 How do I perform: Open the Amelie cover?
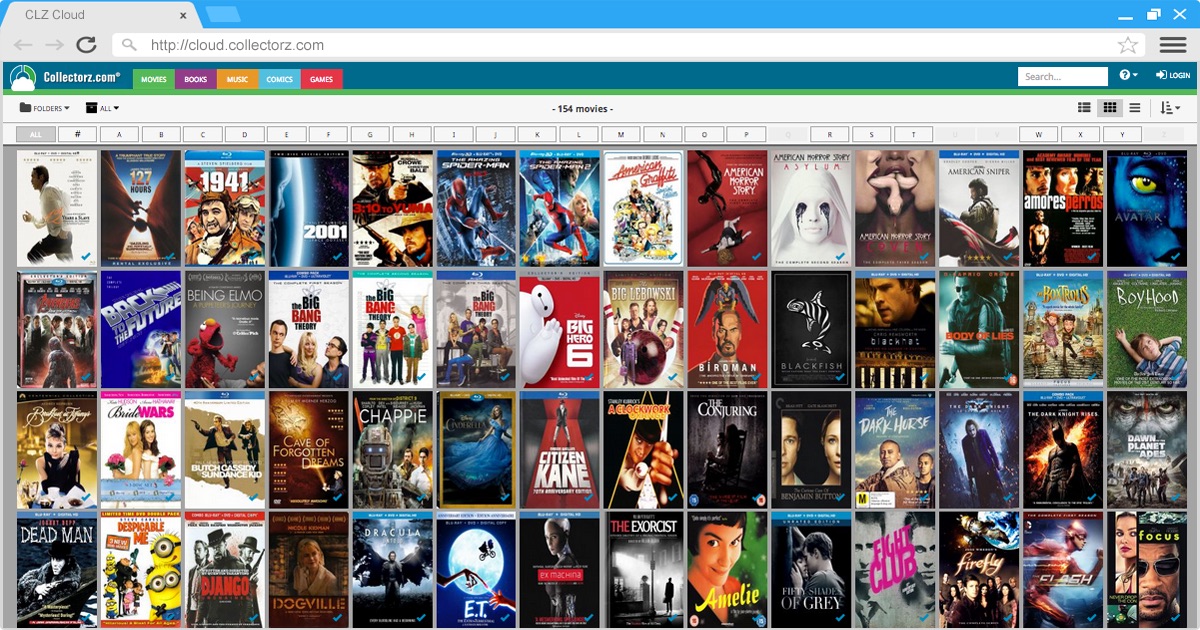coord(728,569)
